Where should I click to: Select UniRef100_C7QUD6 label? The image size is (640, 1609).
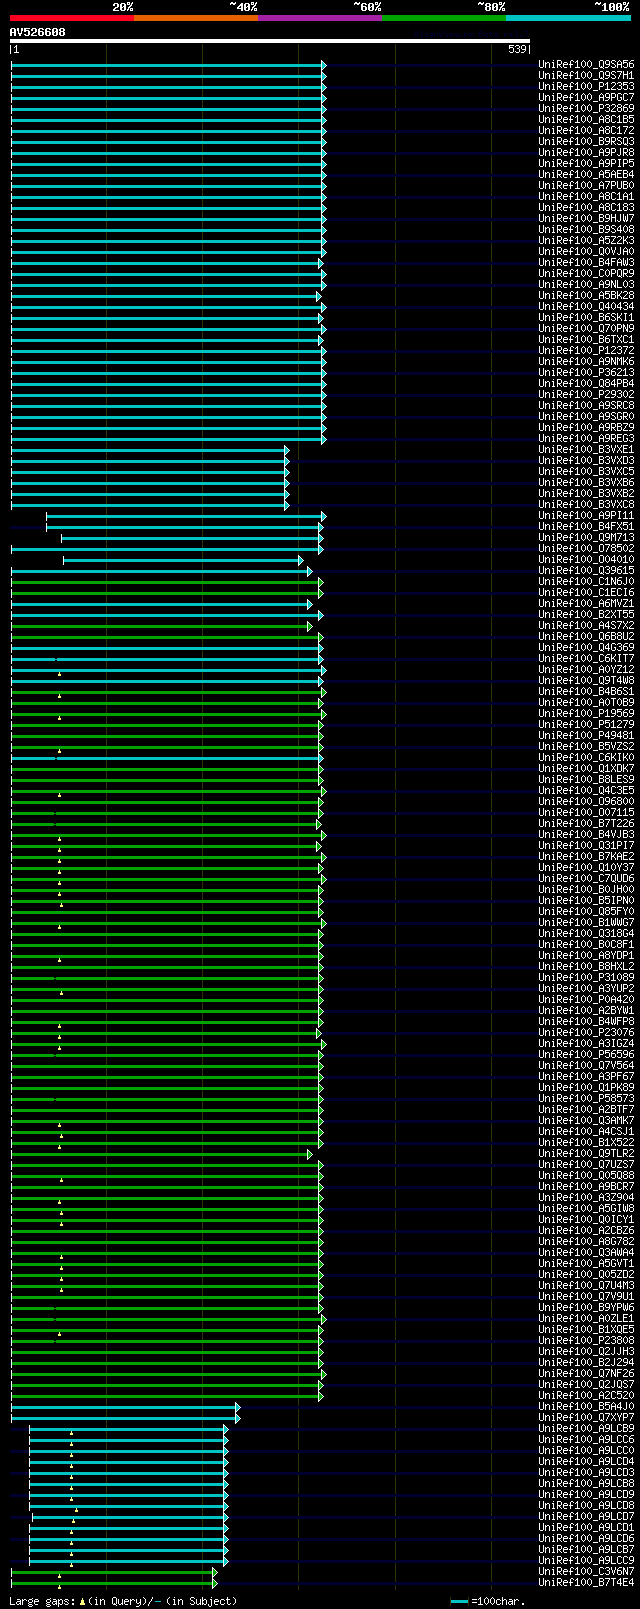tap(586, 879)
